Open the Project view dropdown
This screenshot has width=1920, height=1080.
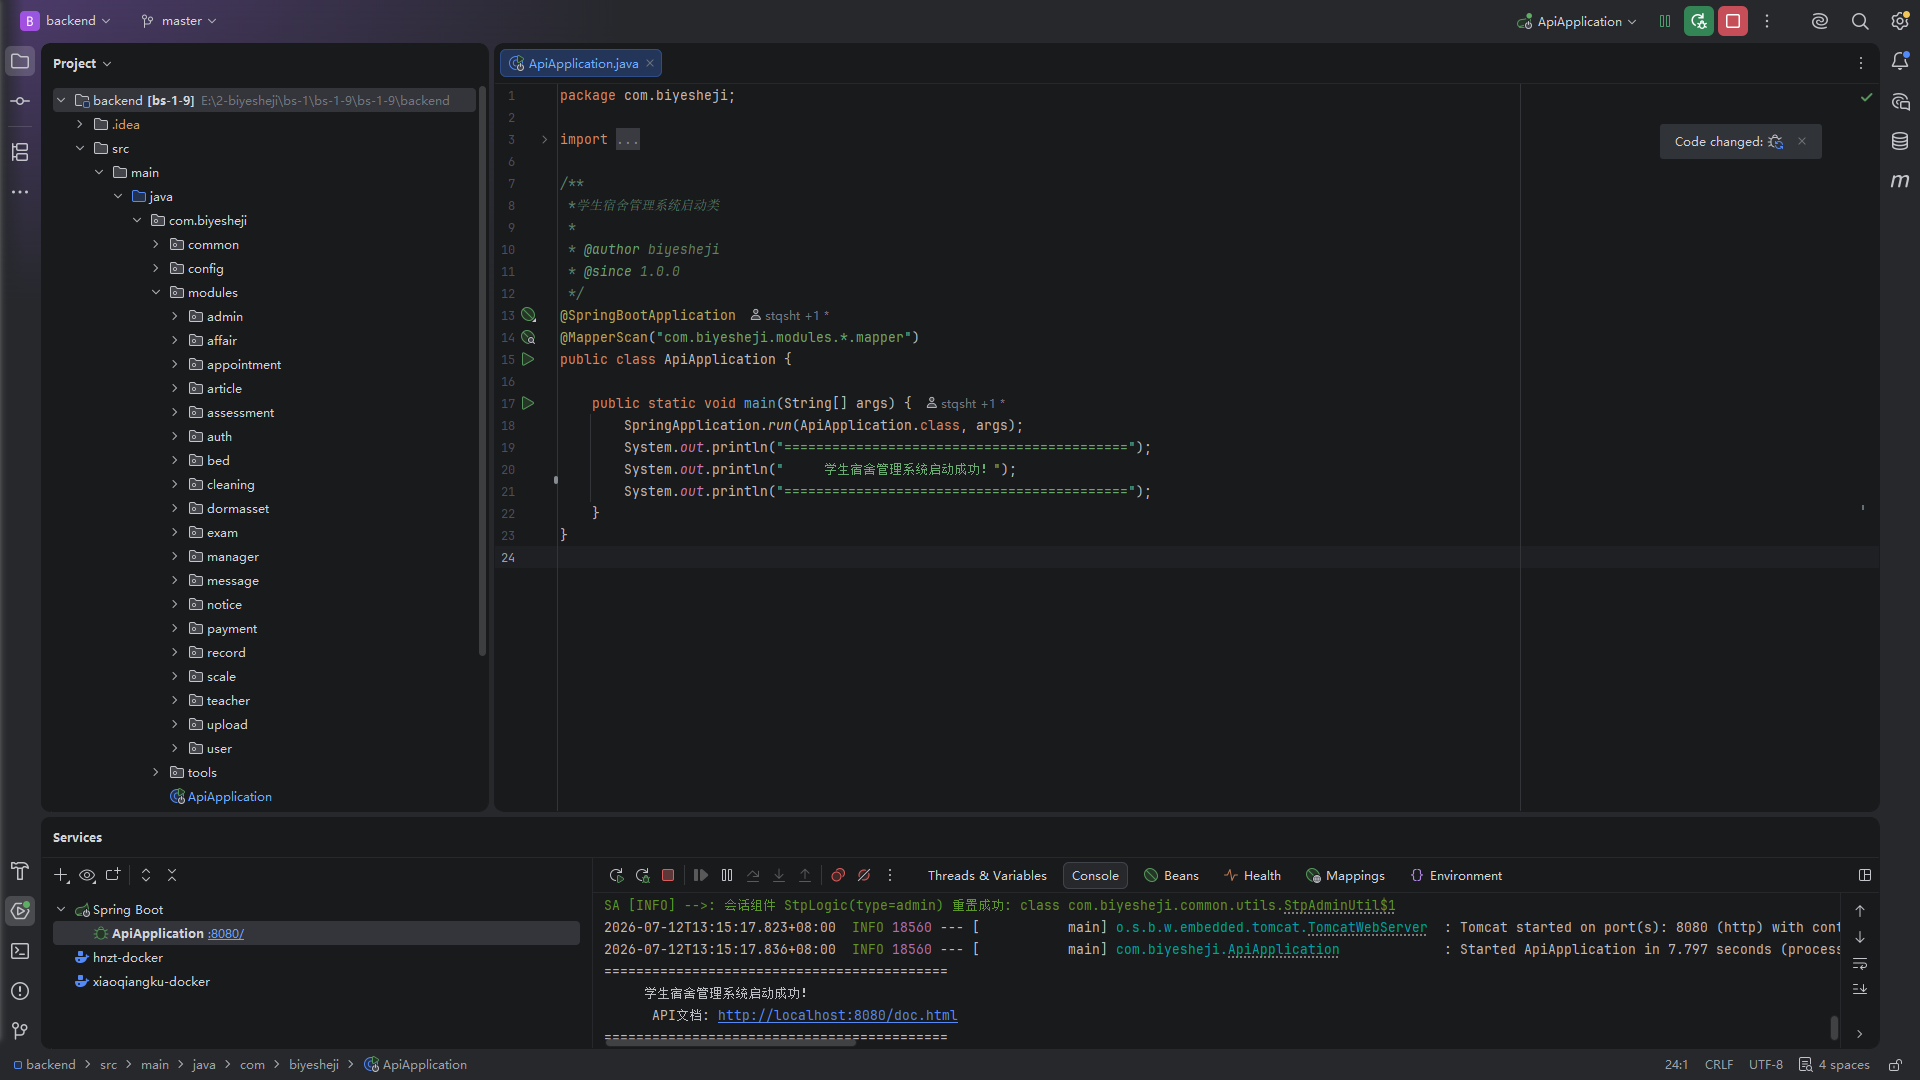coord(82,63)
